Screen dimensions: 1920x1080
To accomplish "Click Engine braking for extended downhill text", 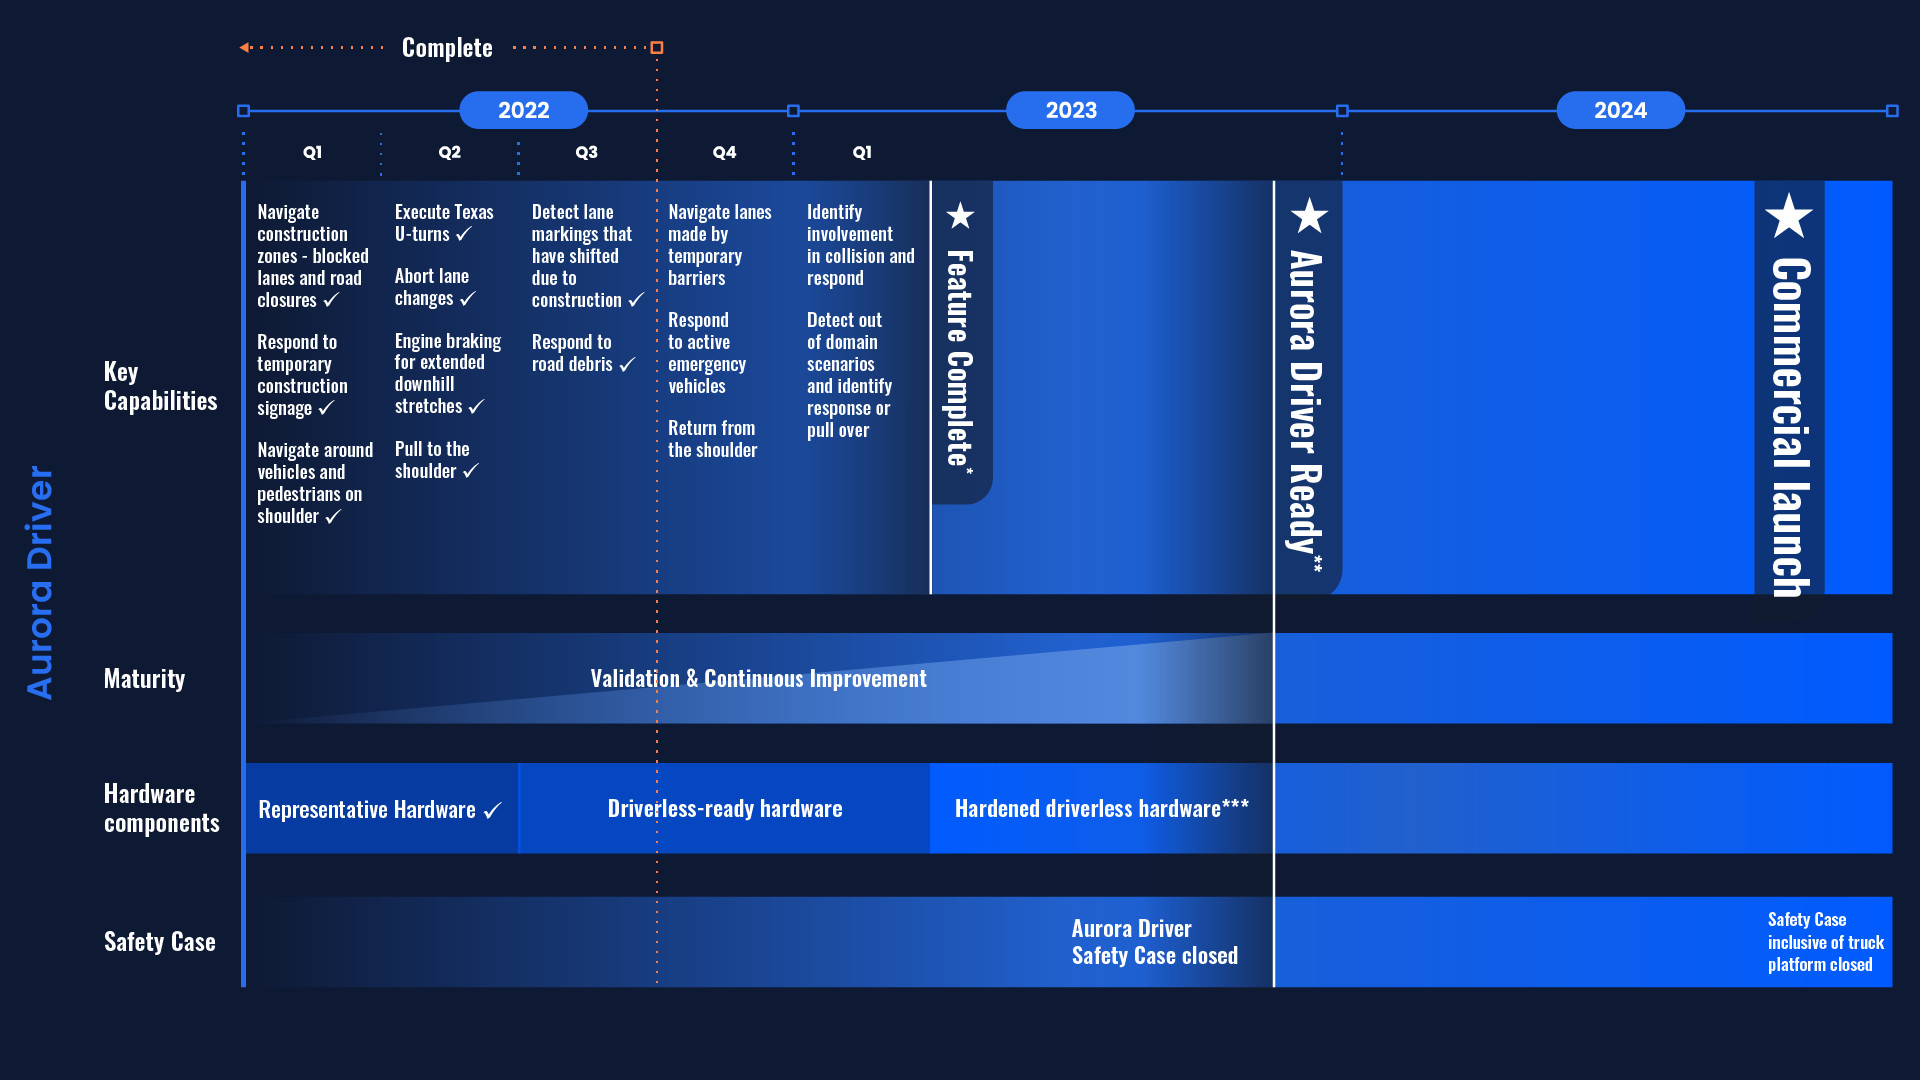I will pos(448,373).
